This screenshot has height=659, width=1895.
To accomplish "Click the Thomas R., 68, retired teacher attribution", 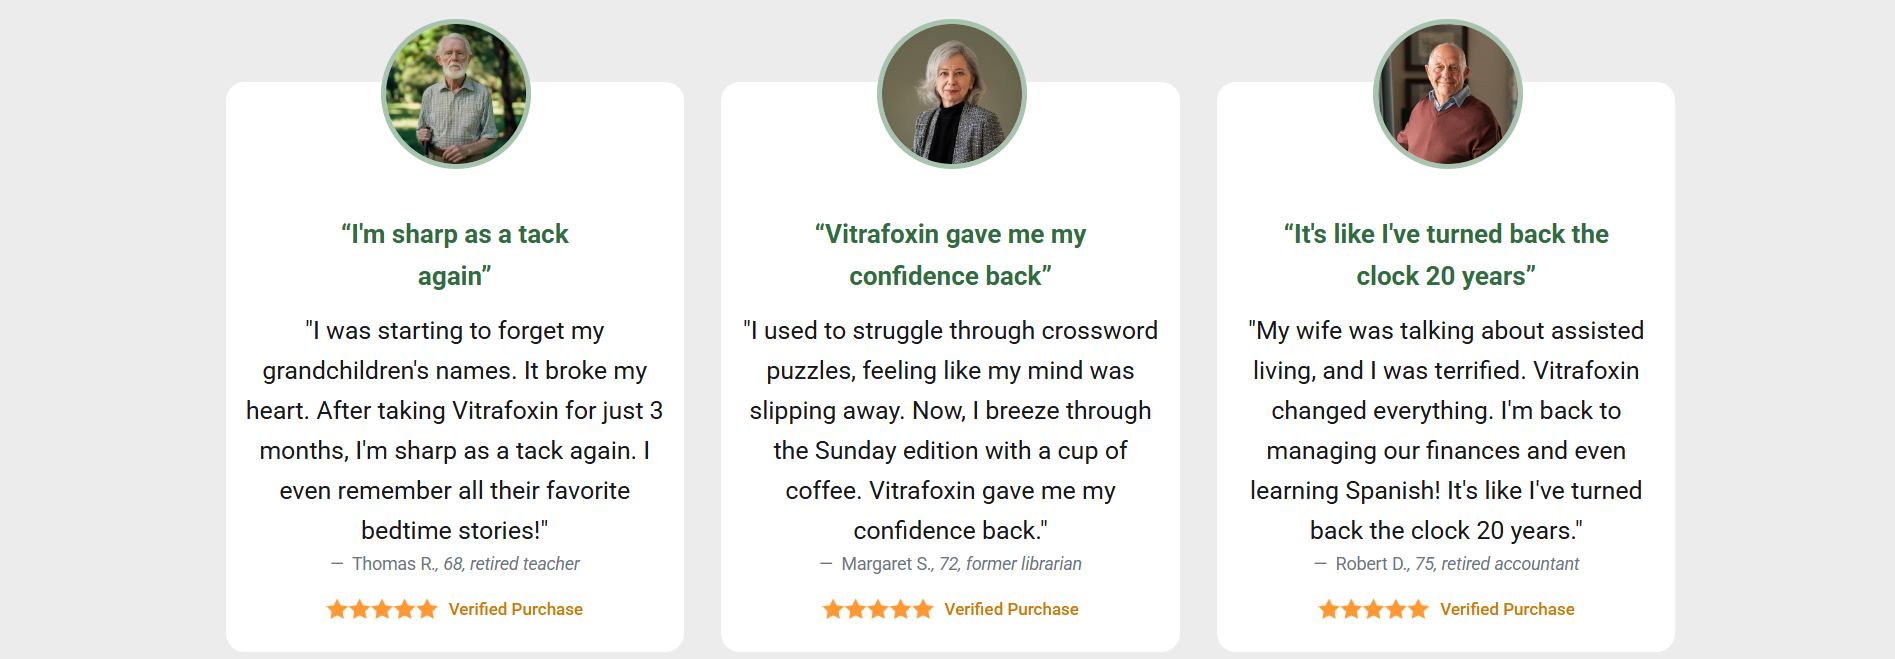I will tap(455, 564).
